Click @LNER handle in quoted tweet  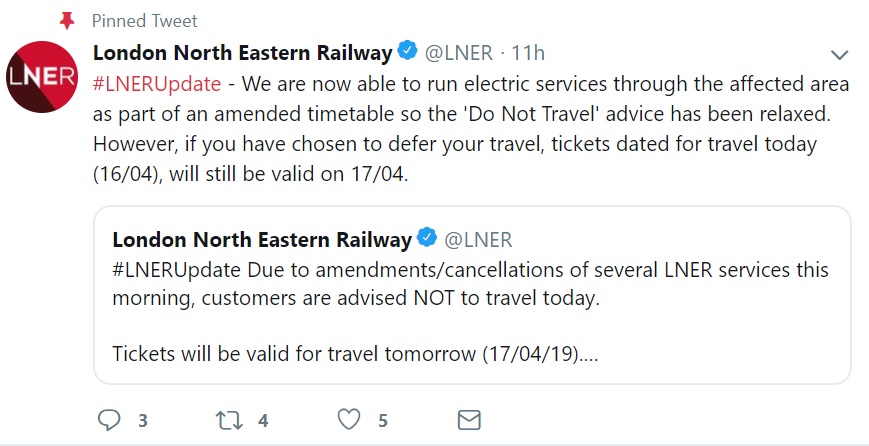(x=478, y=239)
